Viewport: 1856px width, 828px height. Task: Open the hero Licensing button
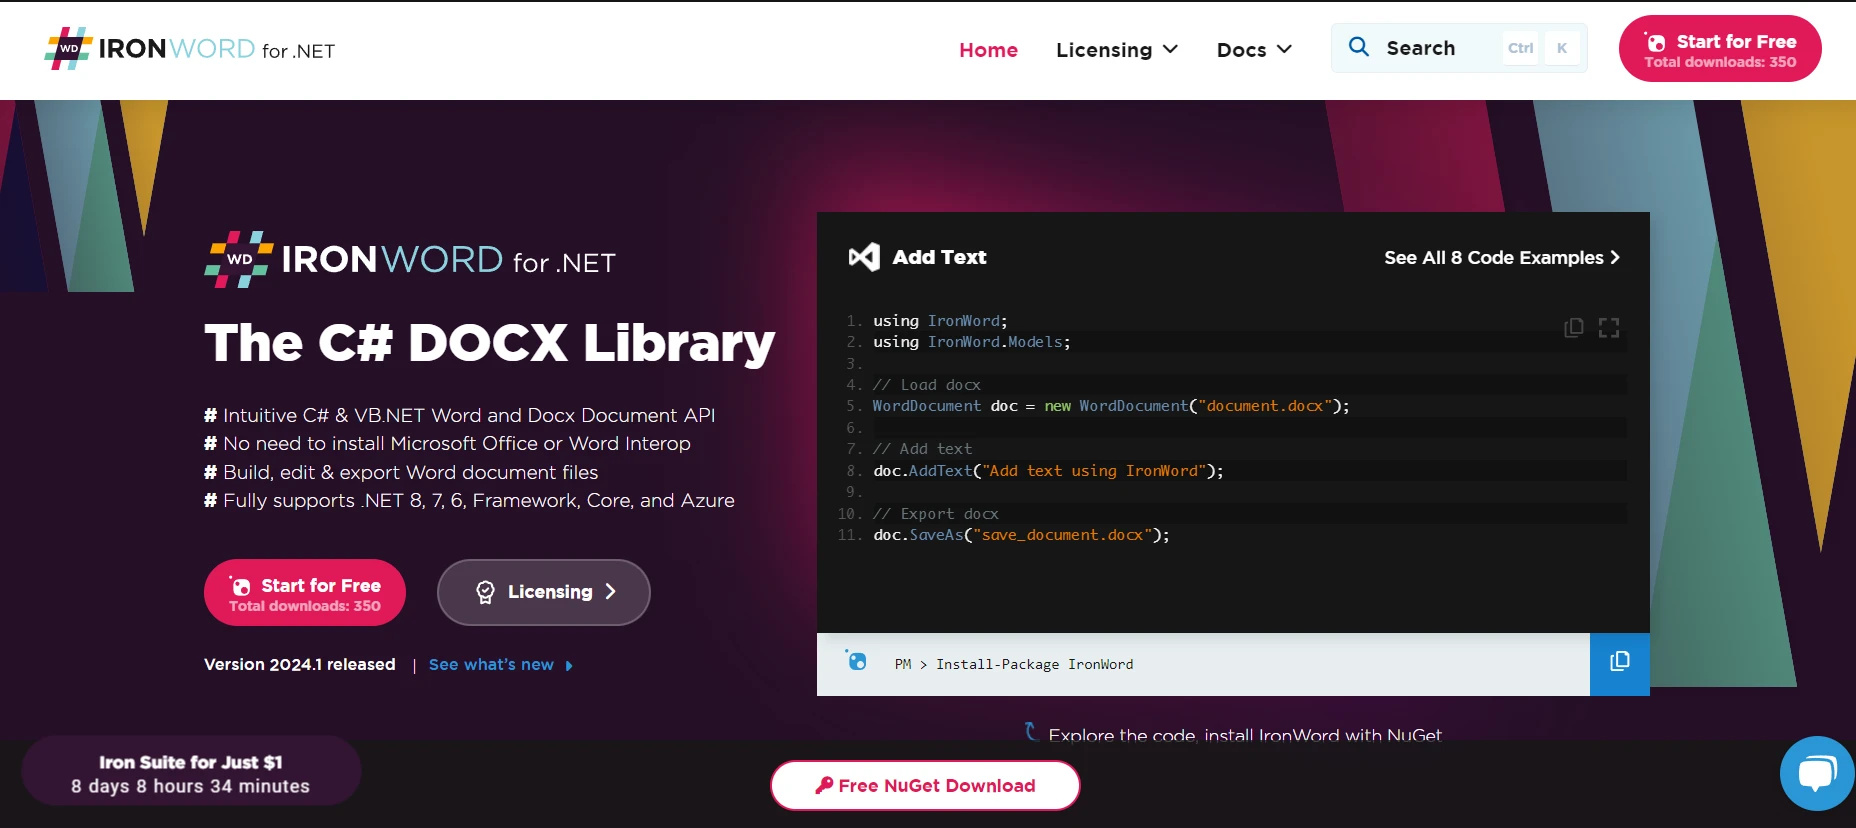pyautogui.click(x=543, y=593)
